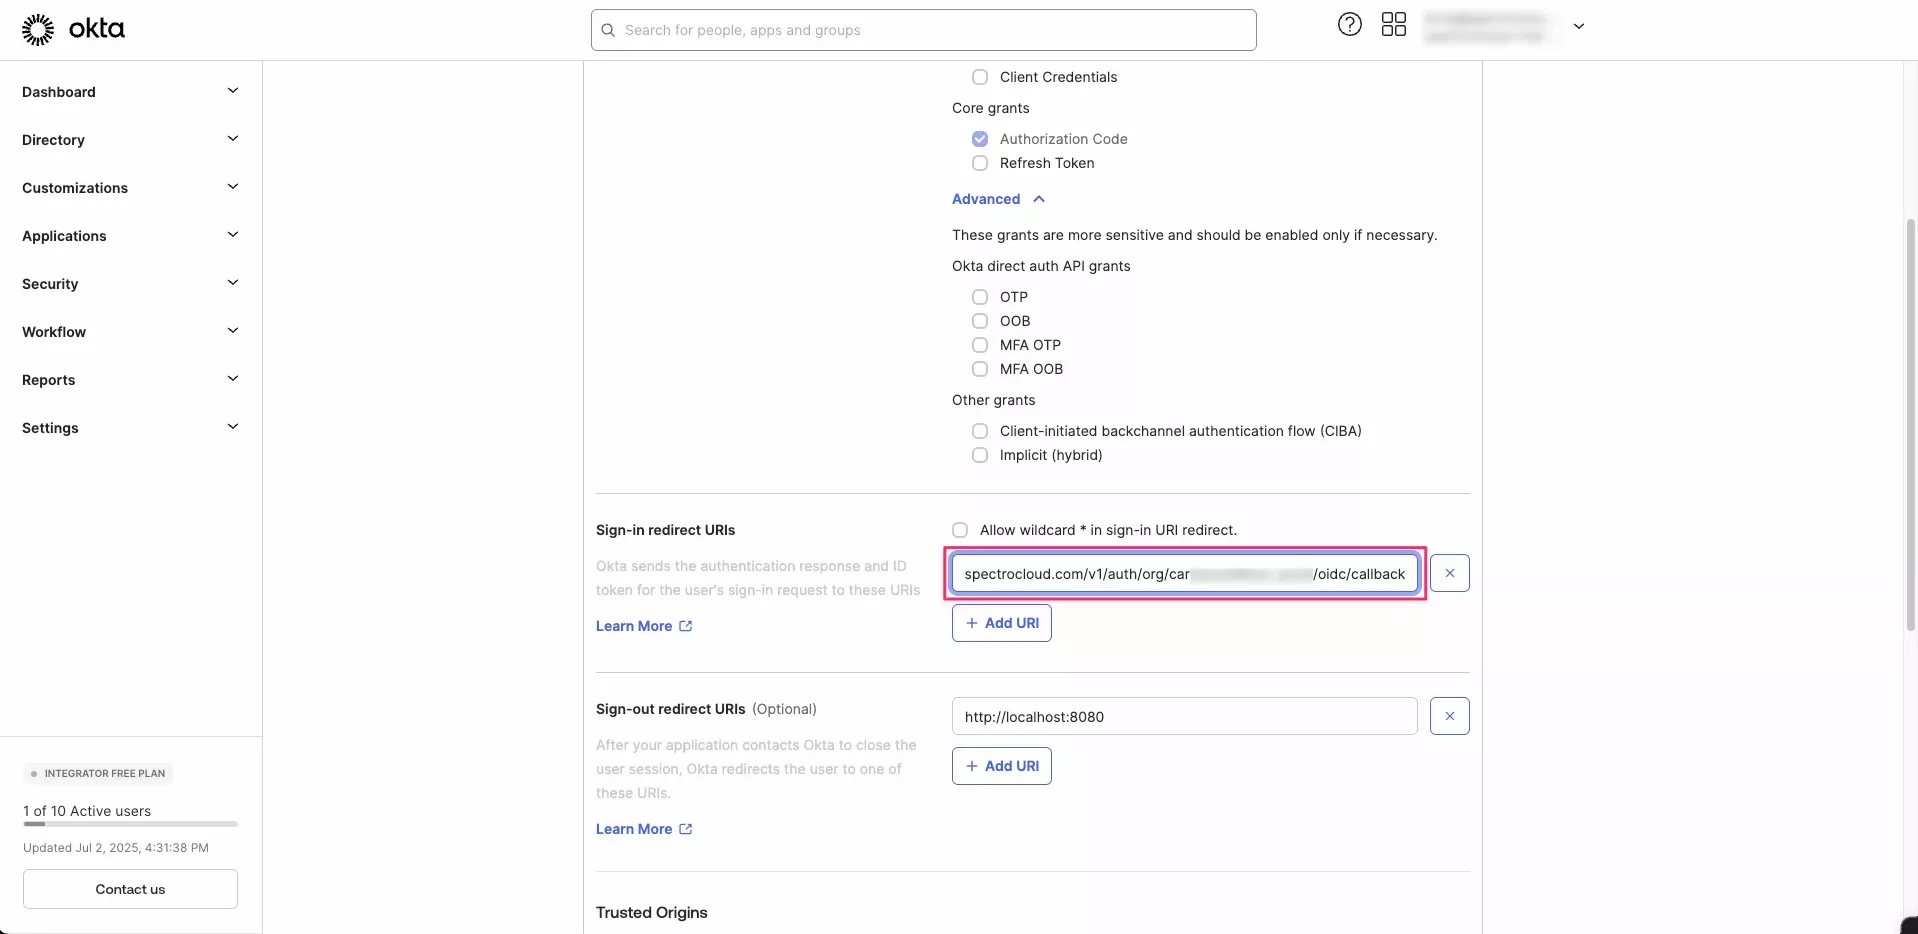Click Add URI under sign-in redirect URIs
1918x934 pixels.
pyautogui.click(x=1001, y=622)
